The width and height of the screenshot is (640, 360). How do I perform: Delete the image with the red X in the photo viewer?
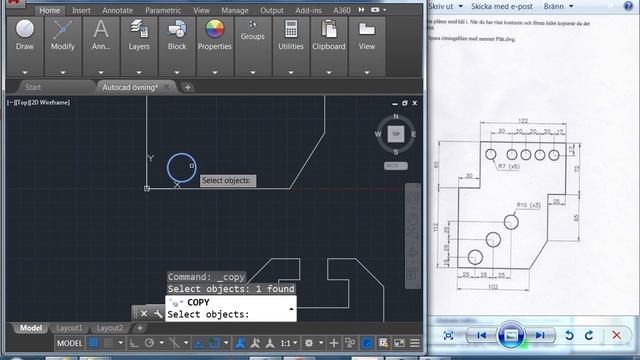(616, 336)
